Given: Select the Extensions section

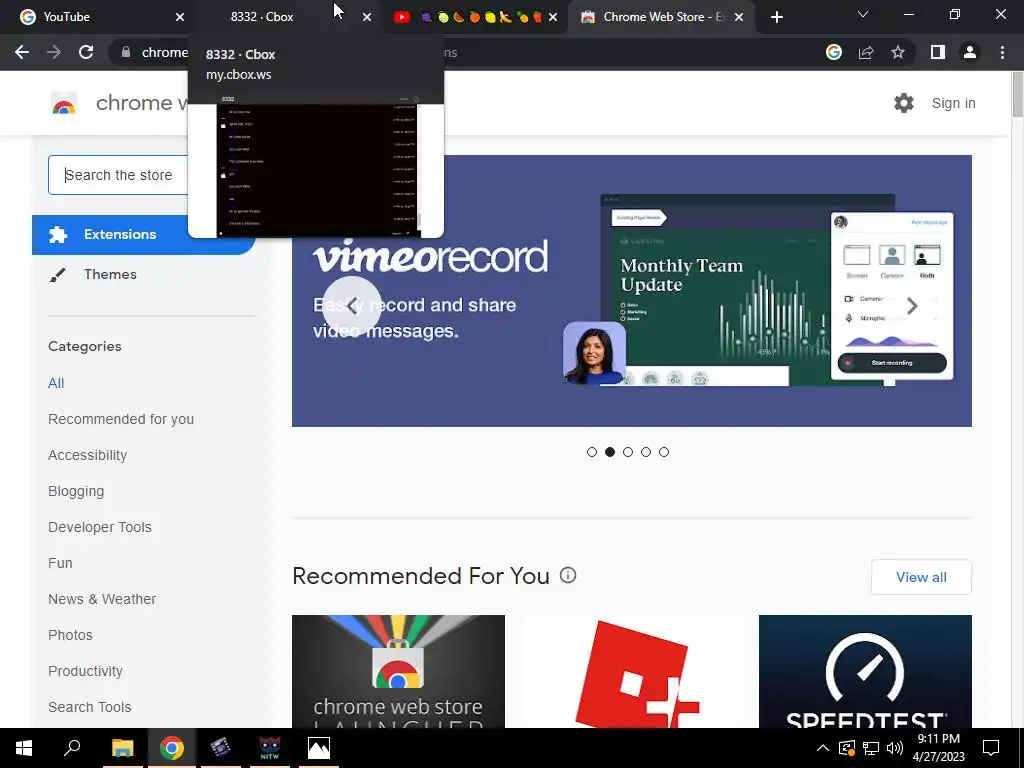Looking at the screenshot, I should pyautogui.click(x=143, y=234).
